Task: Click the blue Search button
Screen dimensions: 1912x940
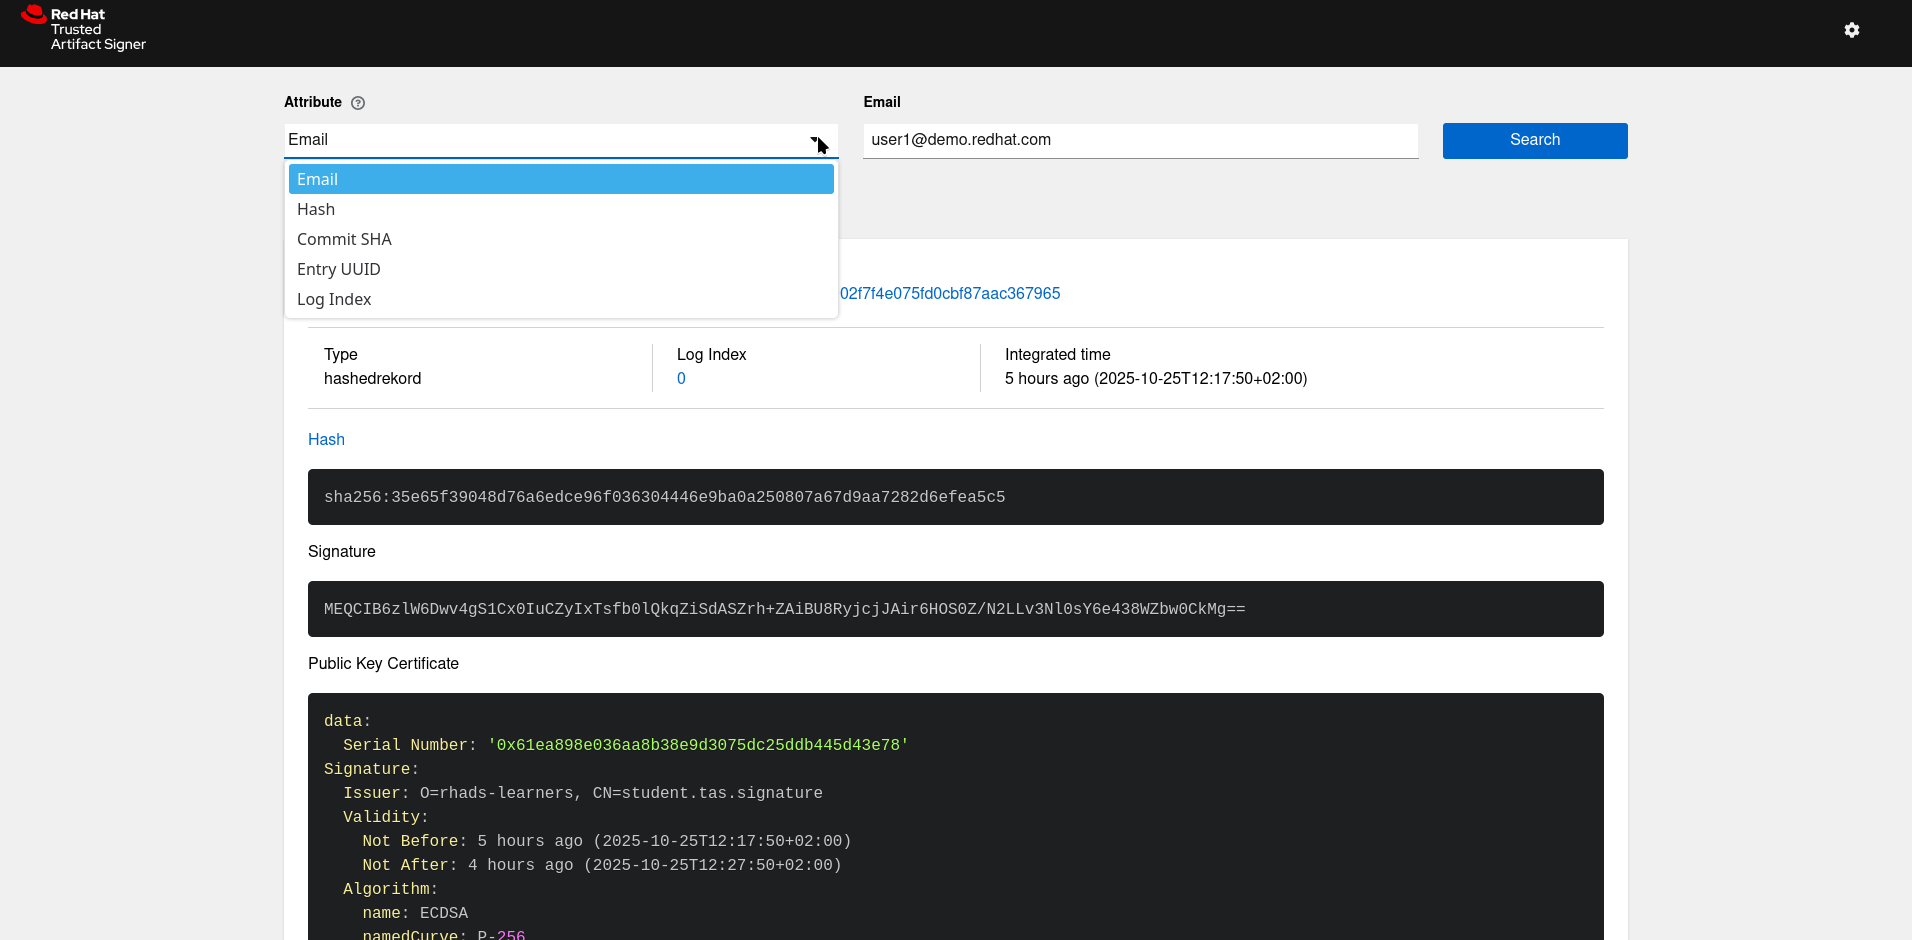Action: click(1534, 141)
